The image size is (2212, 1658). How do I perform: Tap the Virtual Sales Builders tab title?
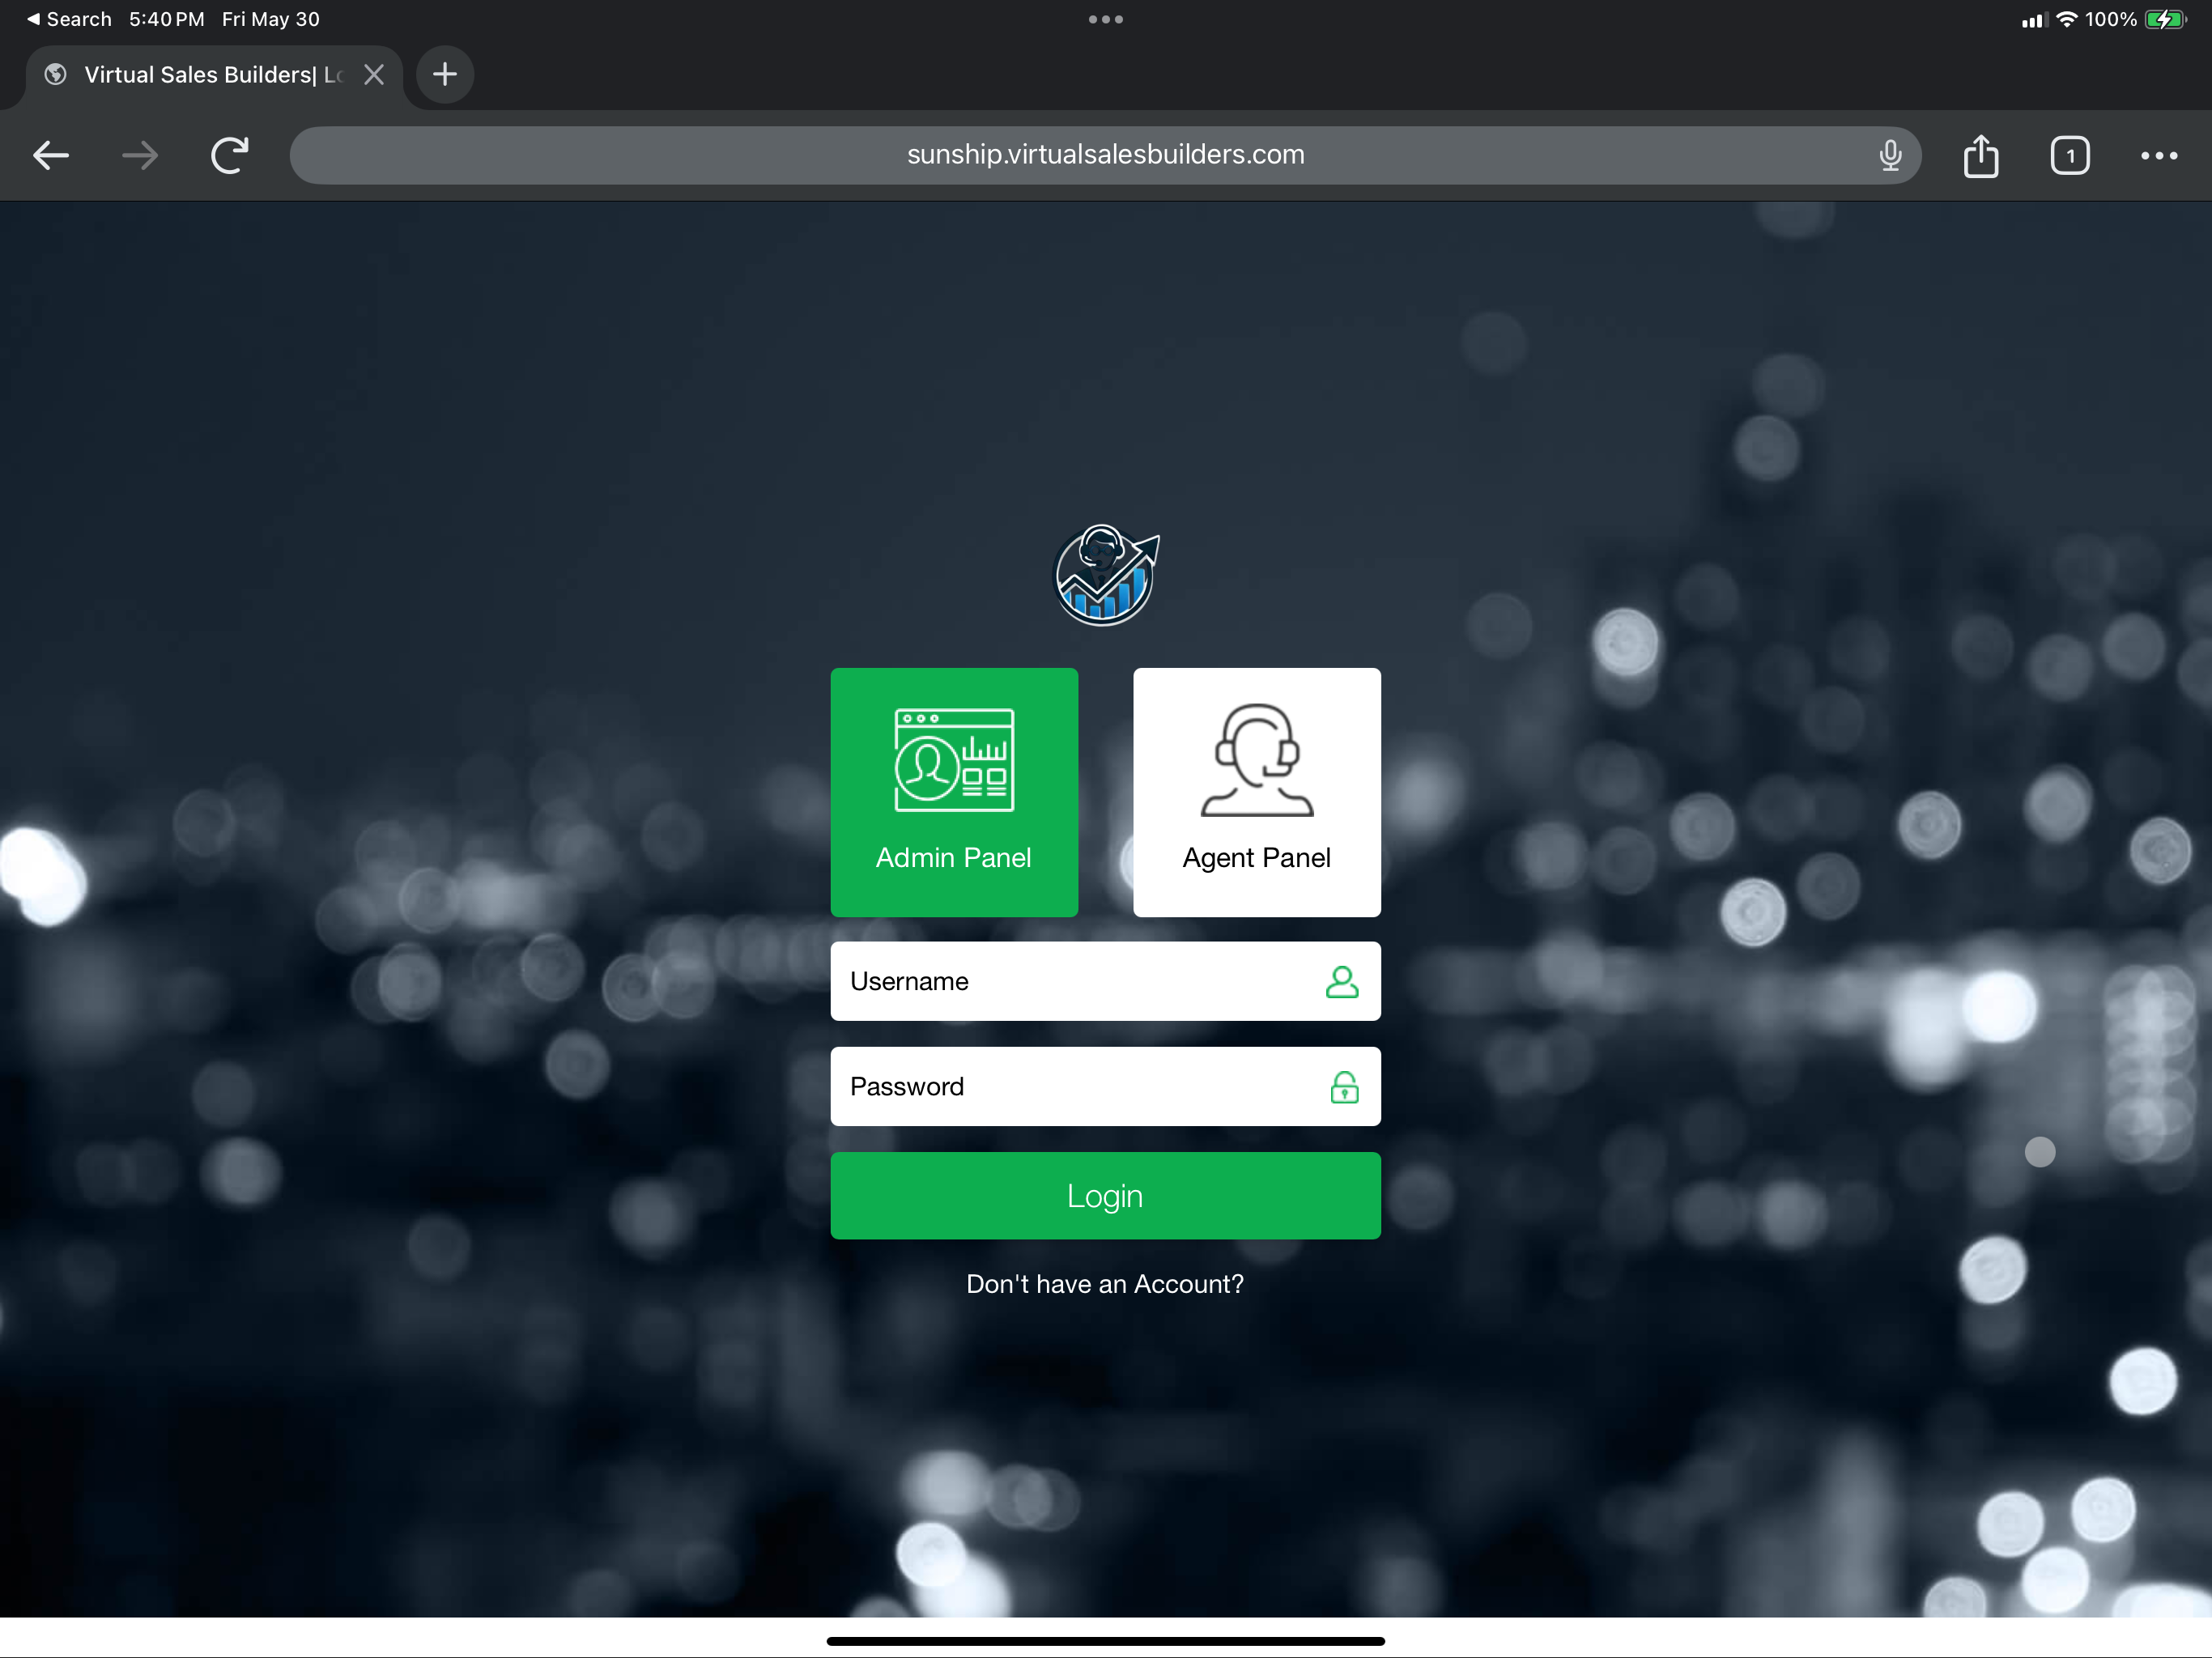pos(200,75)
